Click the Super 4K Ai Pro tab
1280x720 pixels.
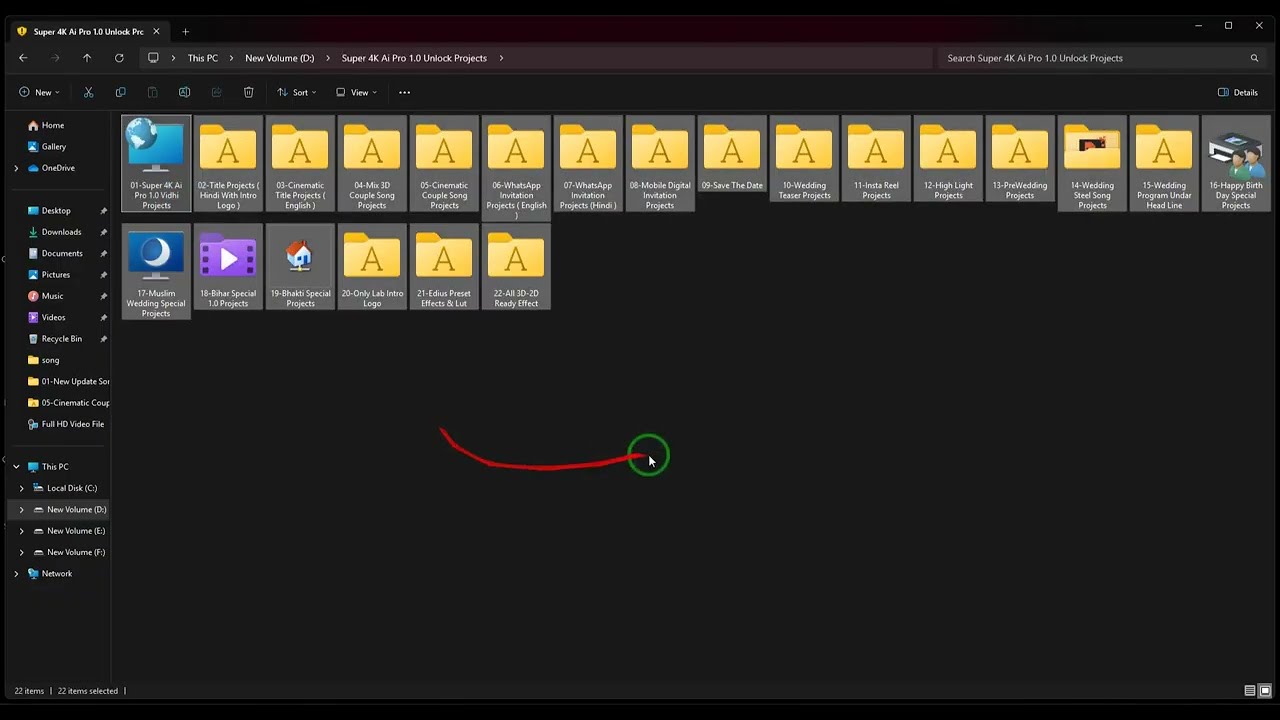[88, 31]
